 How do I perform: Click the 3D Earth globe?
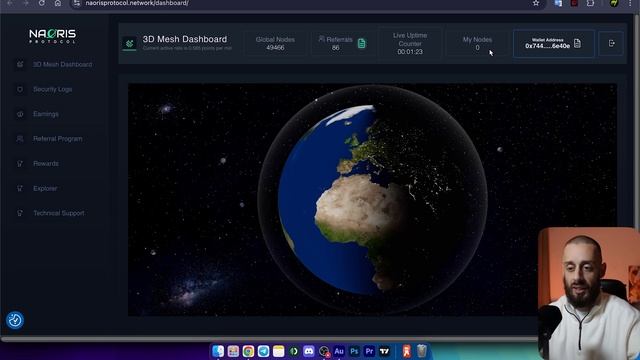click(x=372, y=199)
